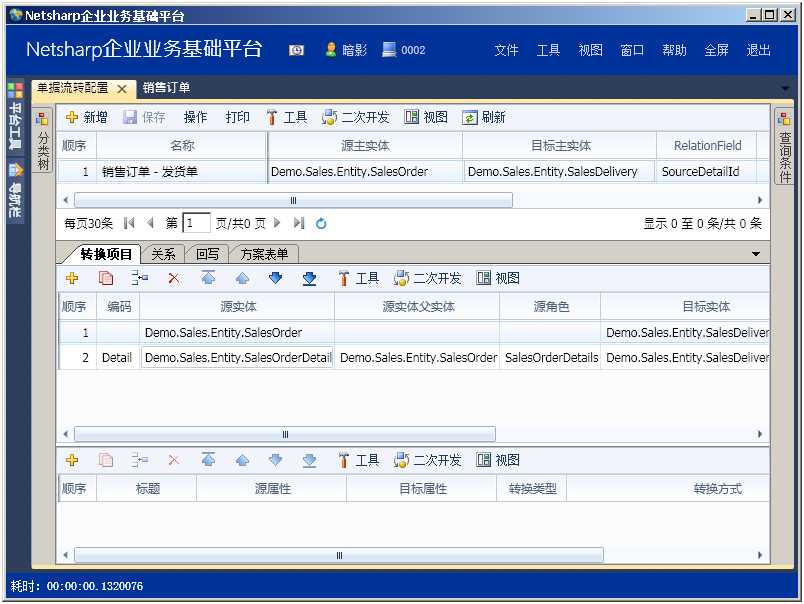Move row to bottom in 转换项目 toolbar
This screenshot has height=604, width=804.
click(309, 278)
